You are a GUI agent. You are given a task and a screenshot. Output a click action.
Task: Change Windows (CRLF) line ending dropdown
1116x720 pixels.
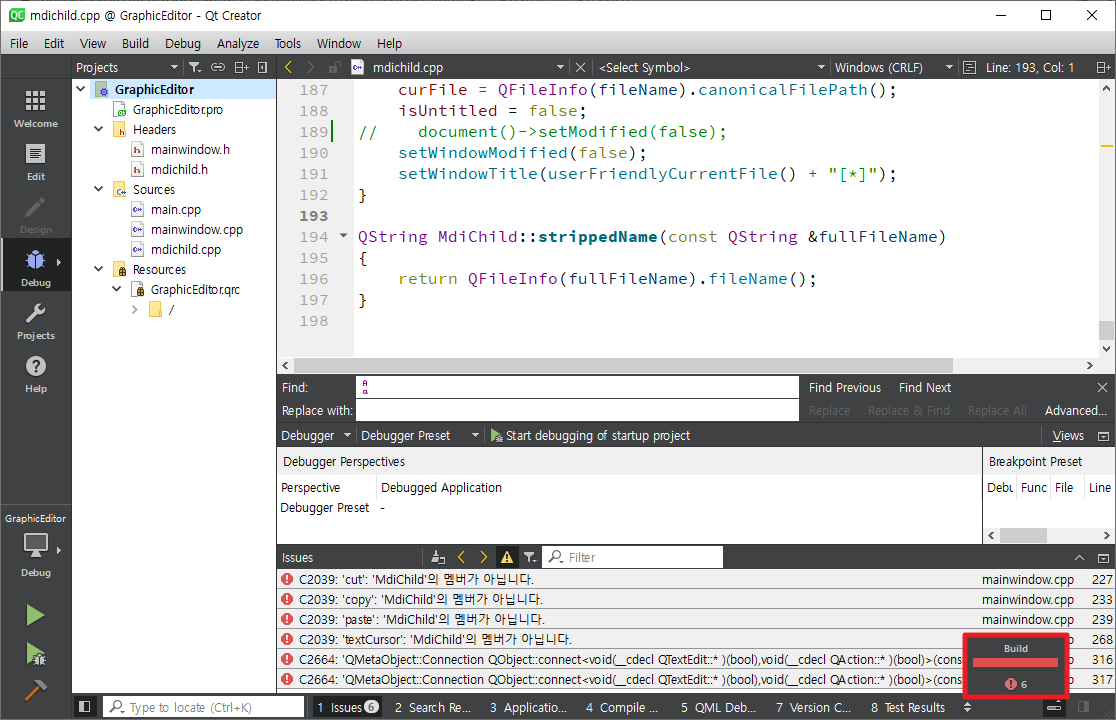coord(893,68)
